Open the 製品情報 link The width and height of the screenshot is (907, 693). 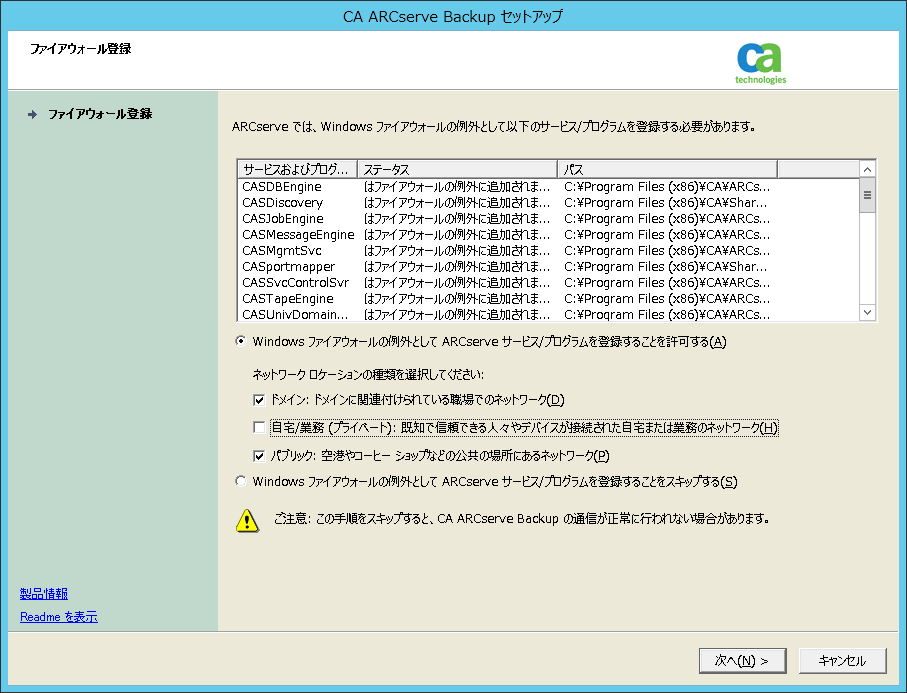coord(44,594)
